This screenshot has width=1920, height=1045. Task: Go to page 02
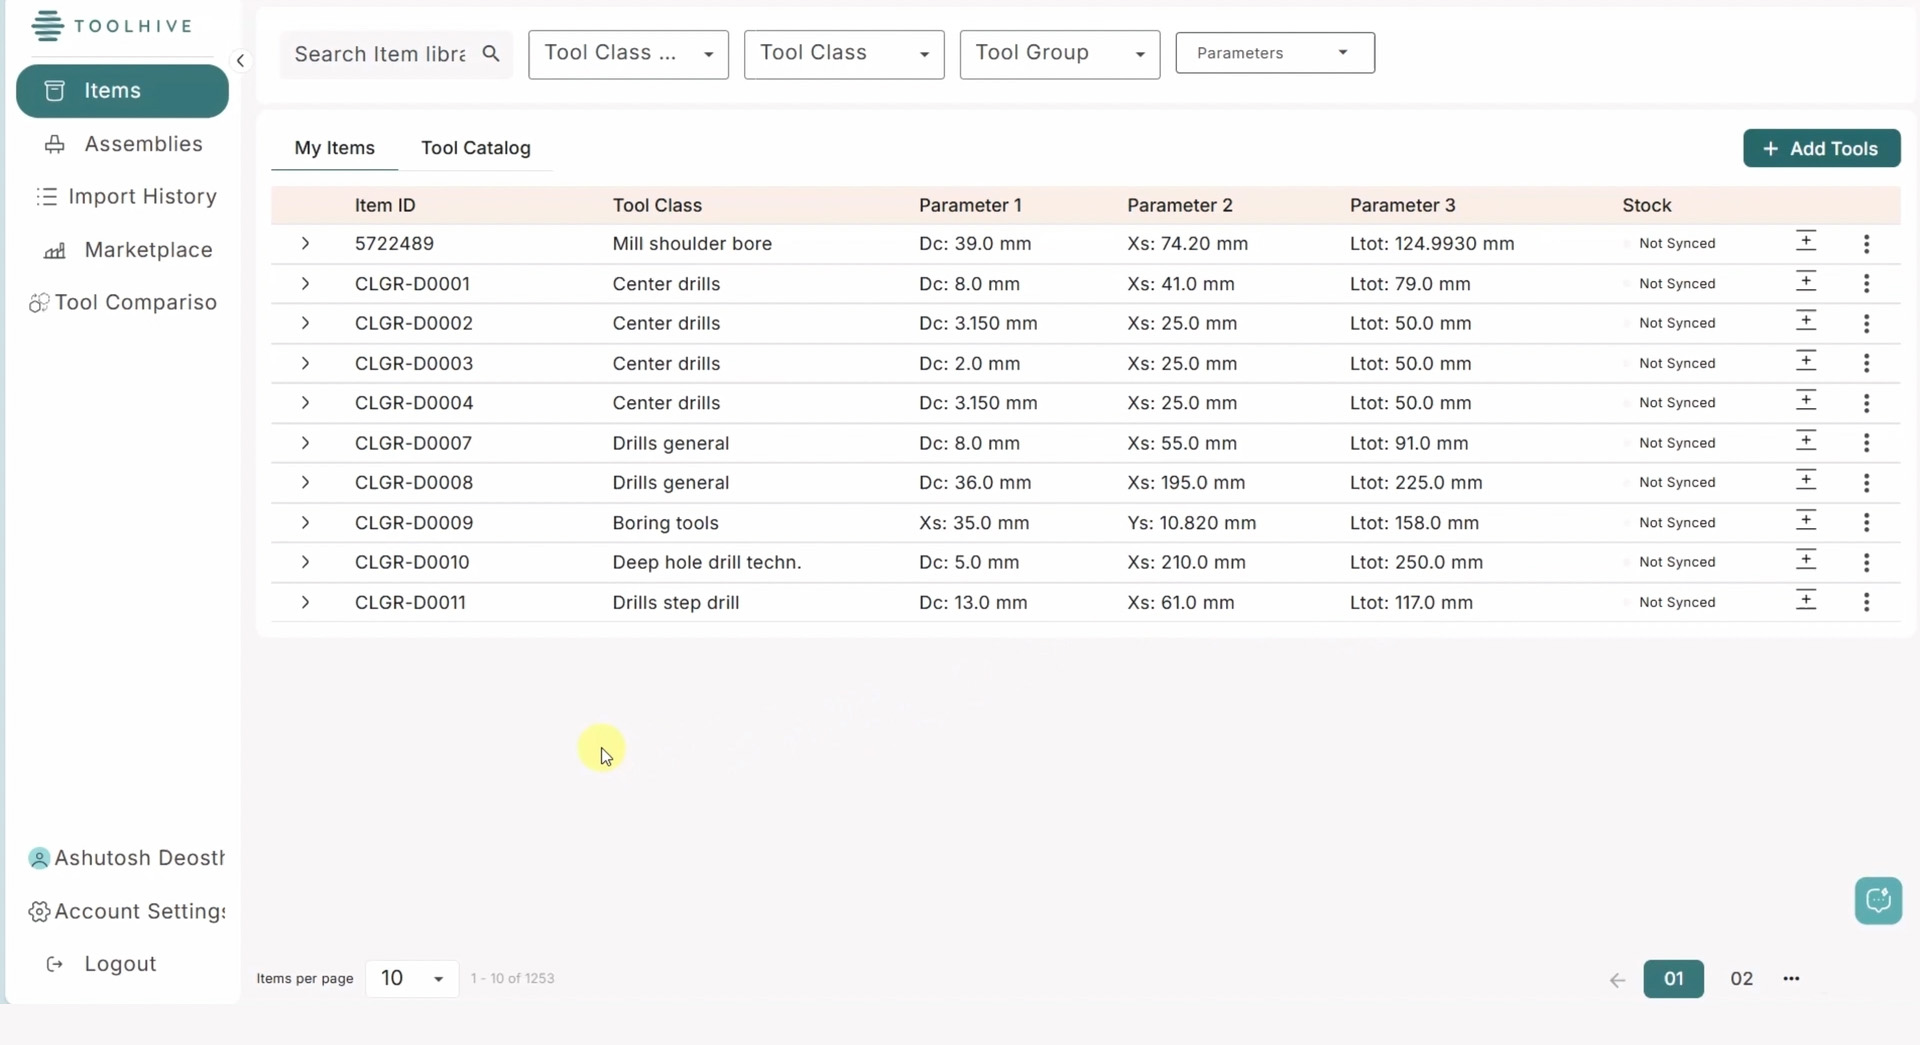tap(1741, 979)
